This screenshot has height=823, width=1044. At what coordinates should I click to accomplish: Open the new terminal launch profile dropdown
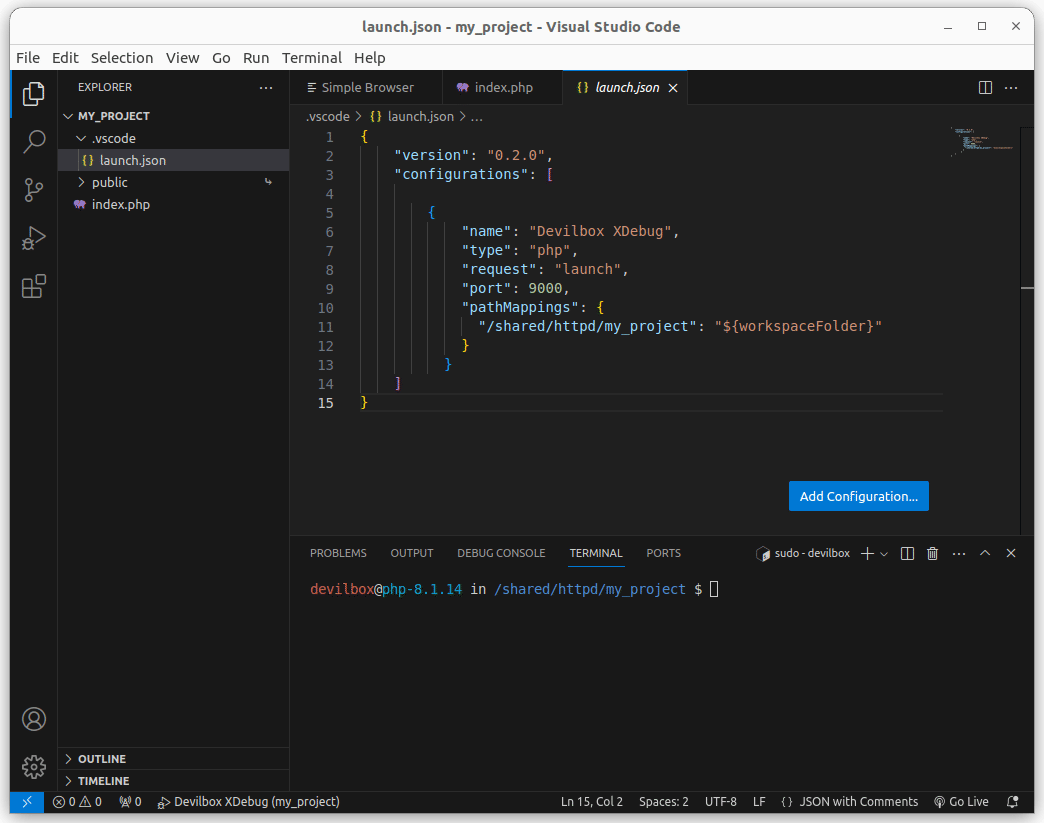(884, 554)
